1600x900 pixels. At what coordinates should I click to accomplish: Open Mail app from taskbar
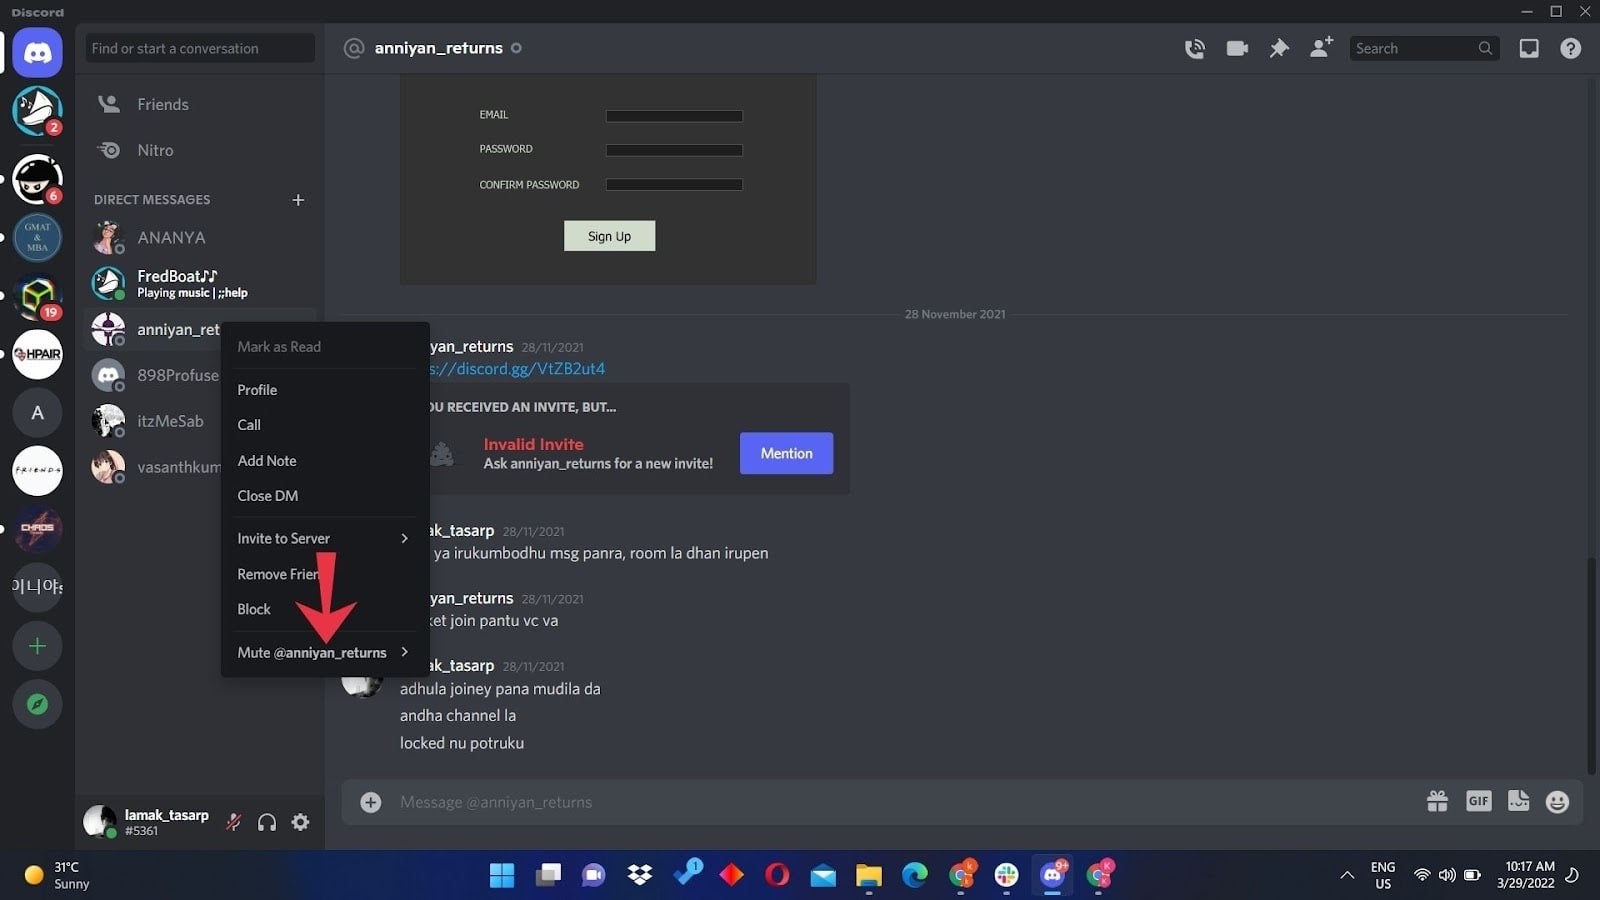[x=823, y=875]
